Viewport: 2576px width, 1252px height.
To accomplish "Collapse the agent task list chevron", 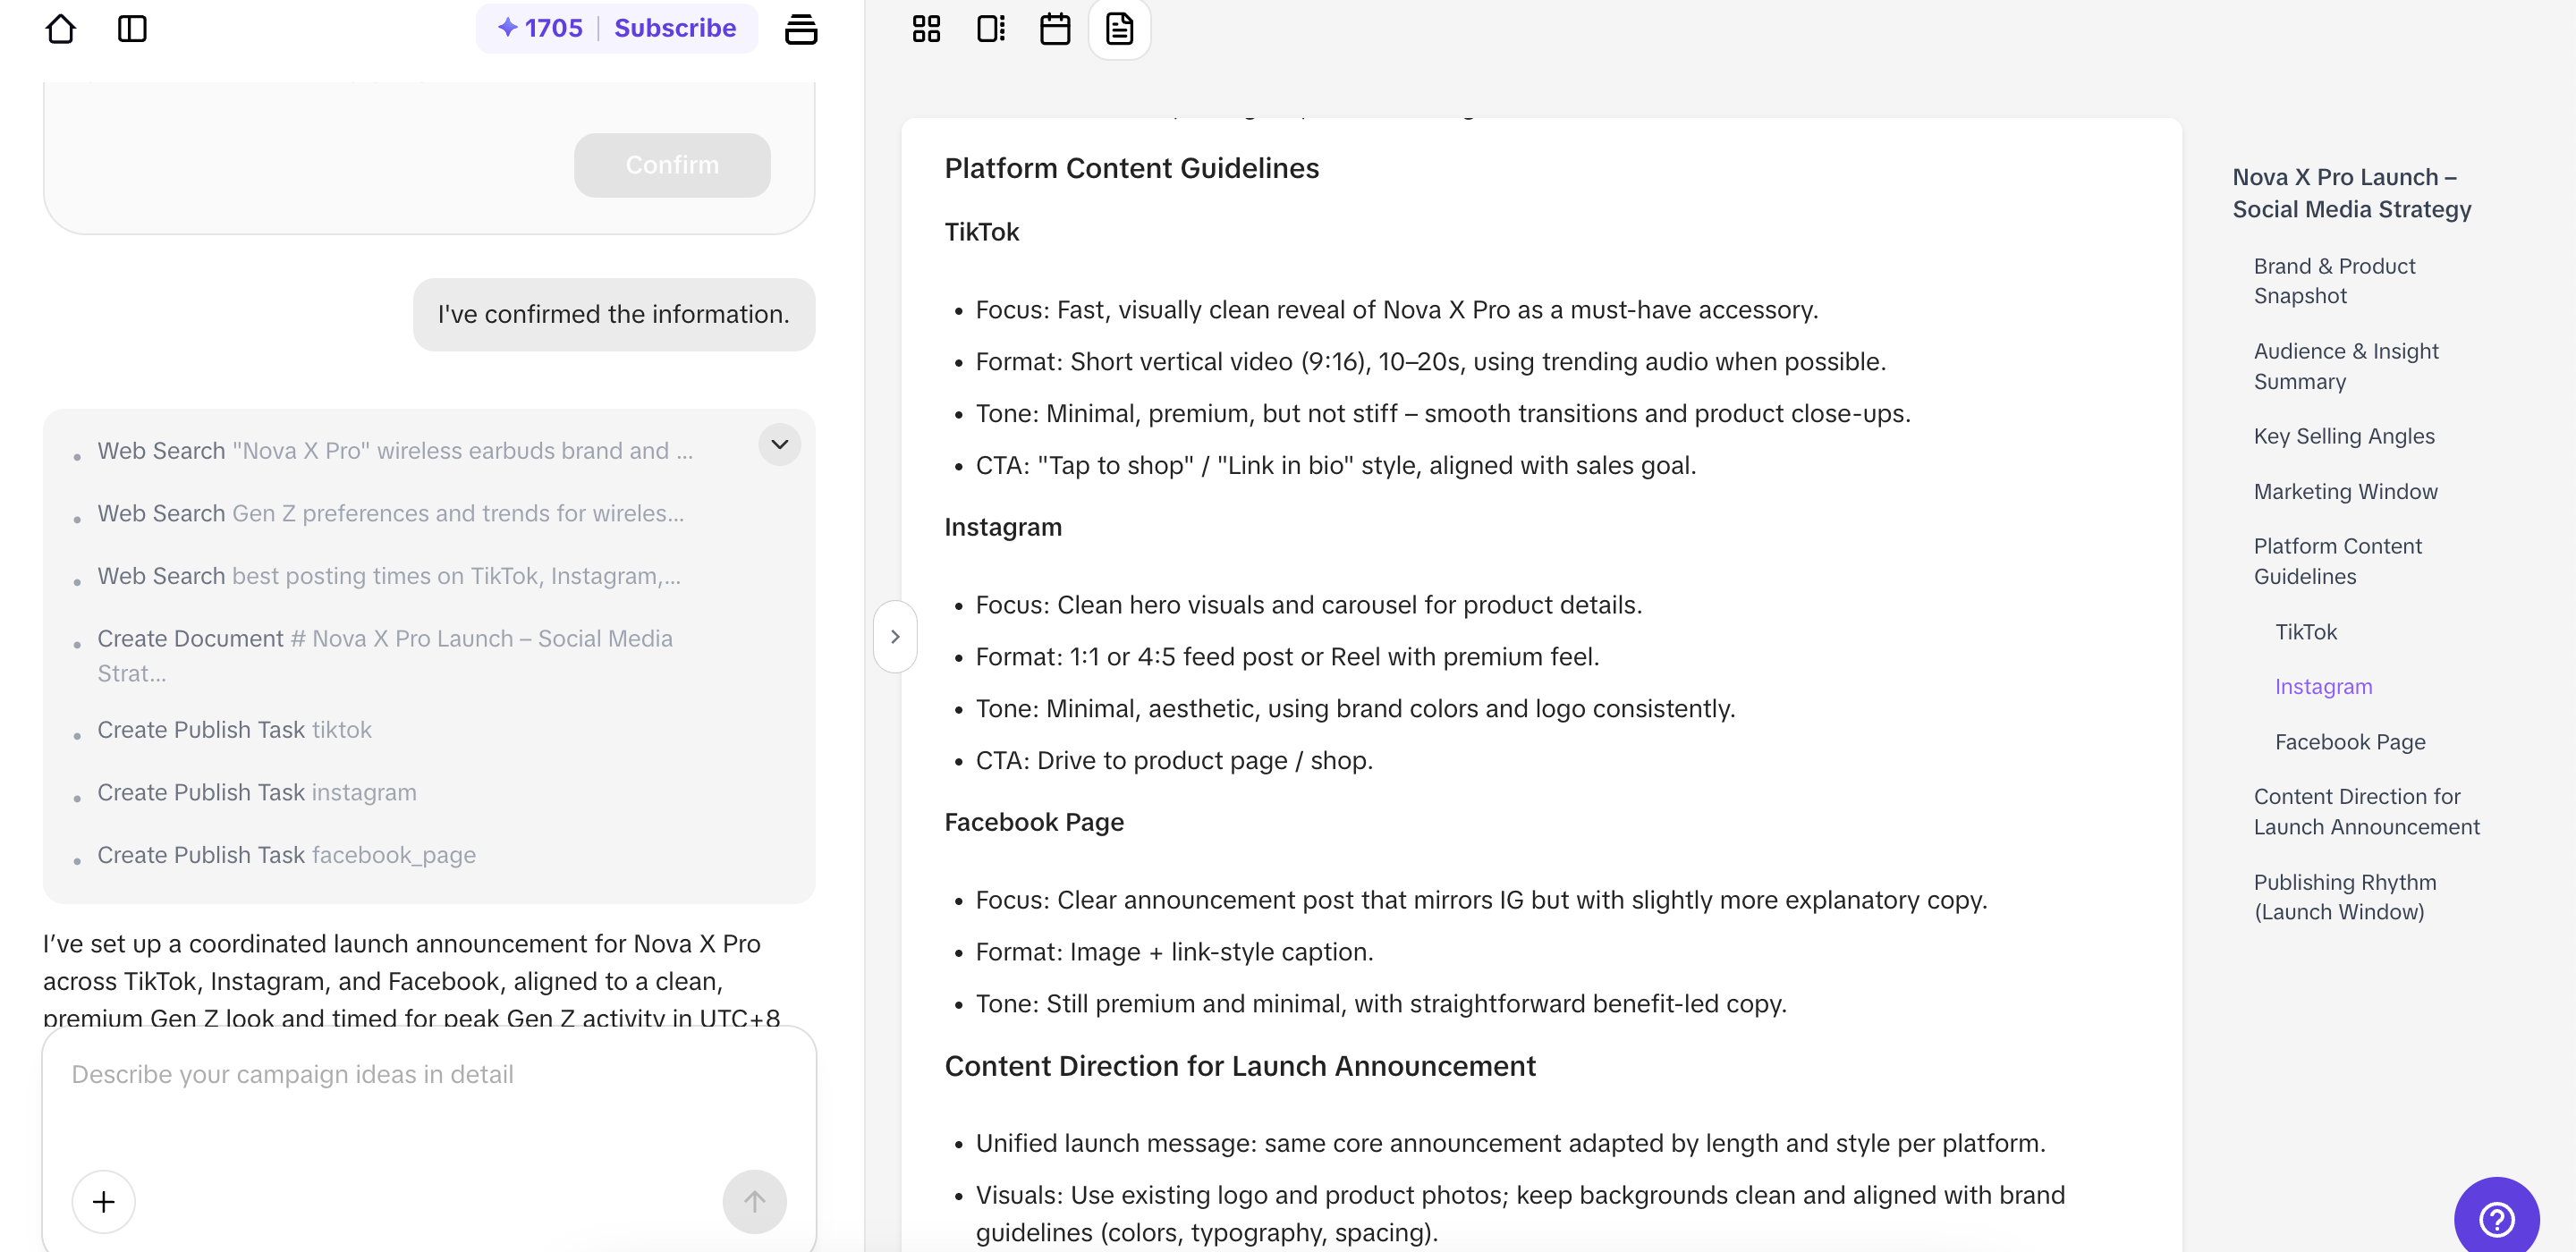I will pyautogui.click(x=779, y=445).
